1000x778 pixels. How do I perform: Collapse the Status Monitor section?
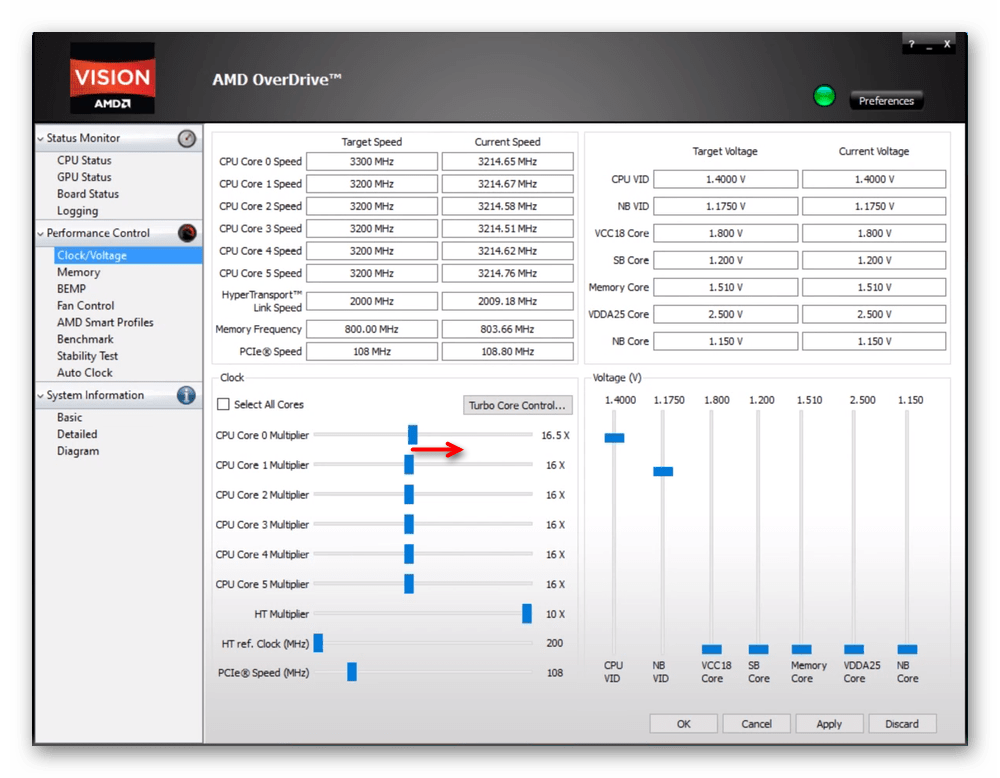pyautogui.click(x=41, y=139)
